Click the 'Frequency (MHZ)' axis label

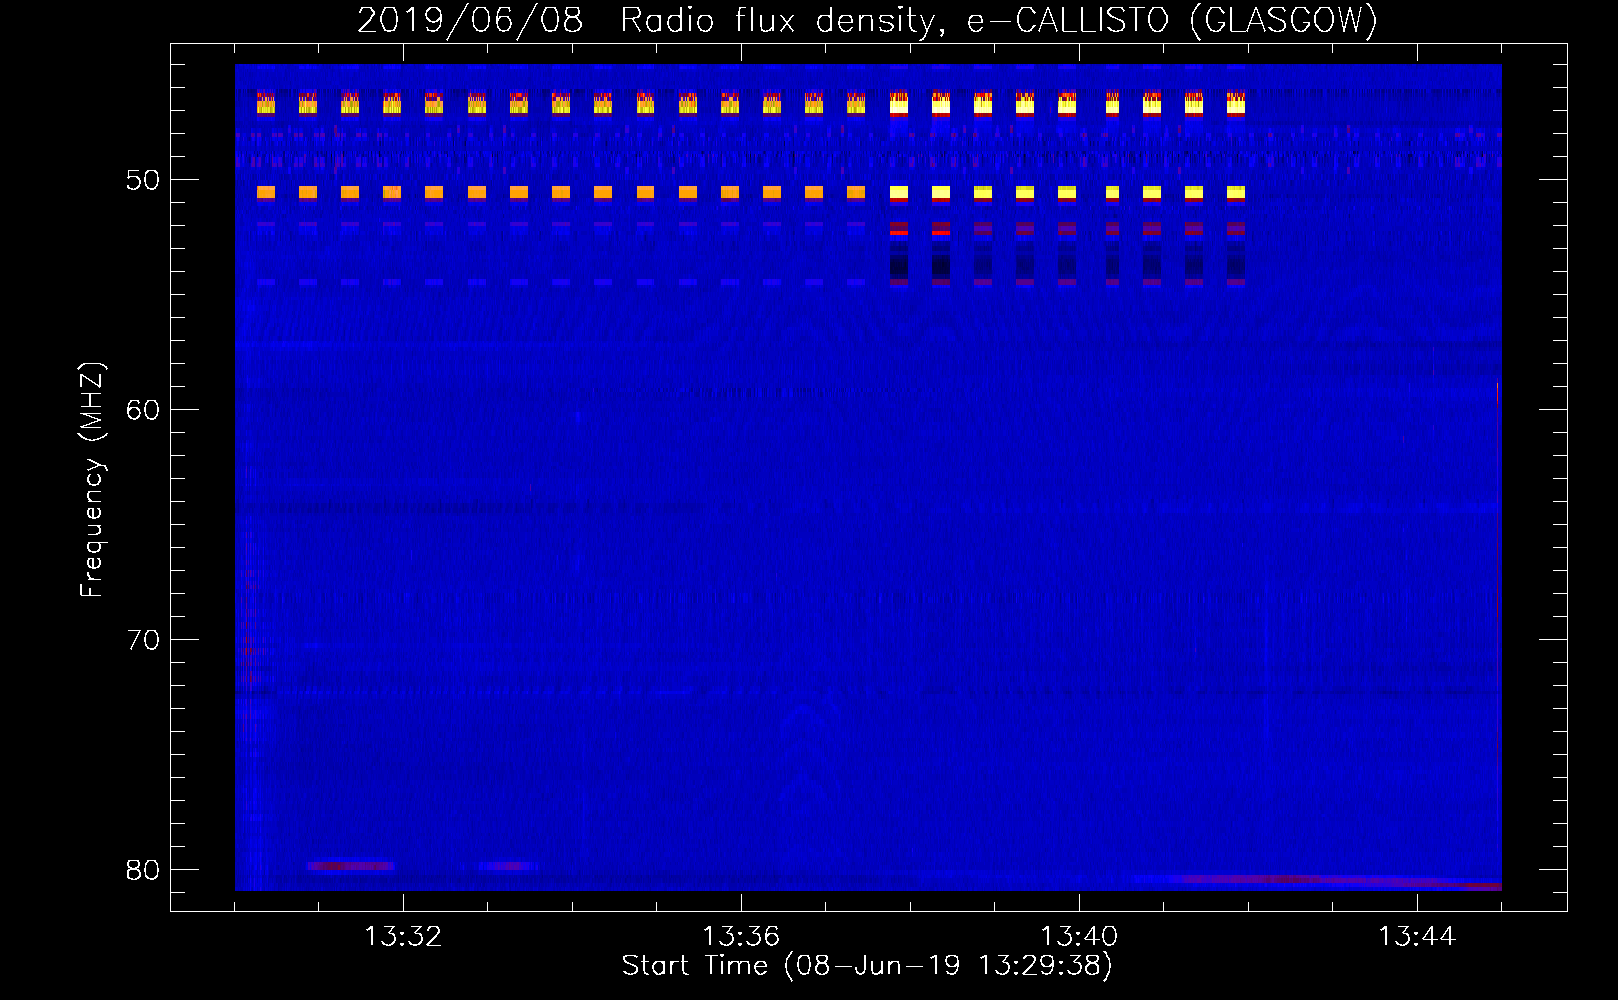[x=92, y=480]
